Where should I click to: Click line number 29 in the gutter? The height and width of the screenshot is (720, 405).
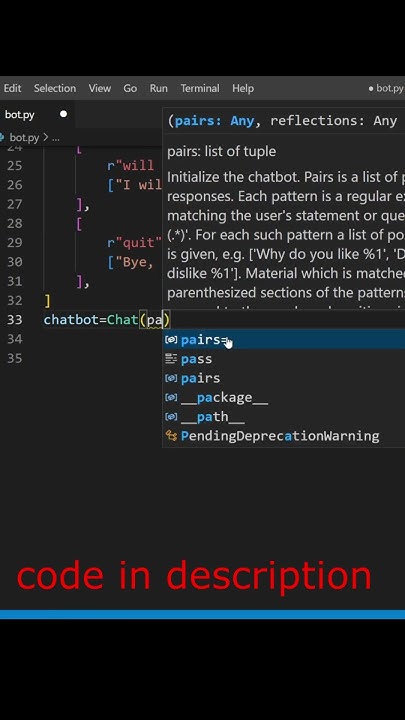pos(15,242)
